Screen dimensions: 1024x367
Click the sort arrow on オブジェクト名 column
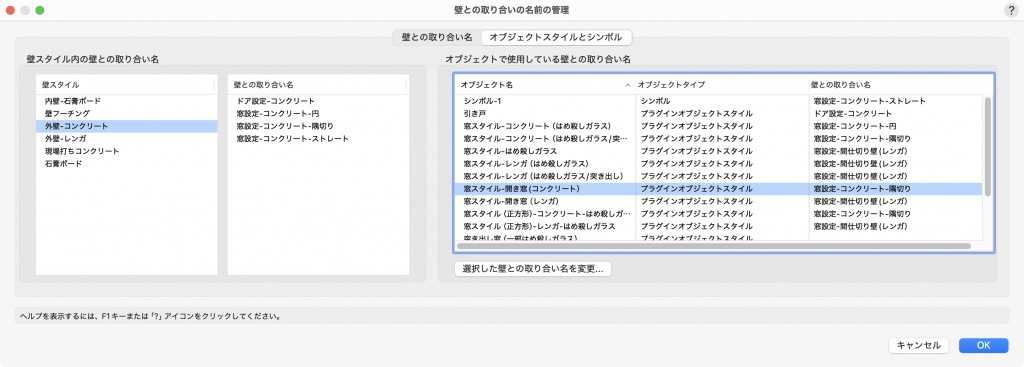(628, 85)
